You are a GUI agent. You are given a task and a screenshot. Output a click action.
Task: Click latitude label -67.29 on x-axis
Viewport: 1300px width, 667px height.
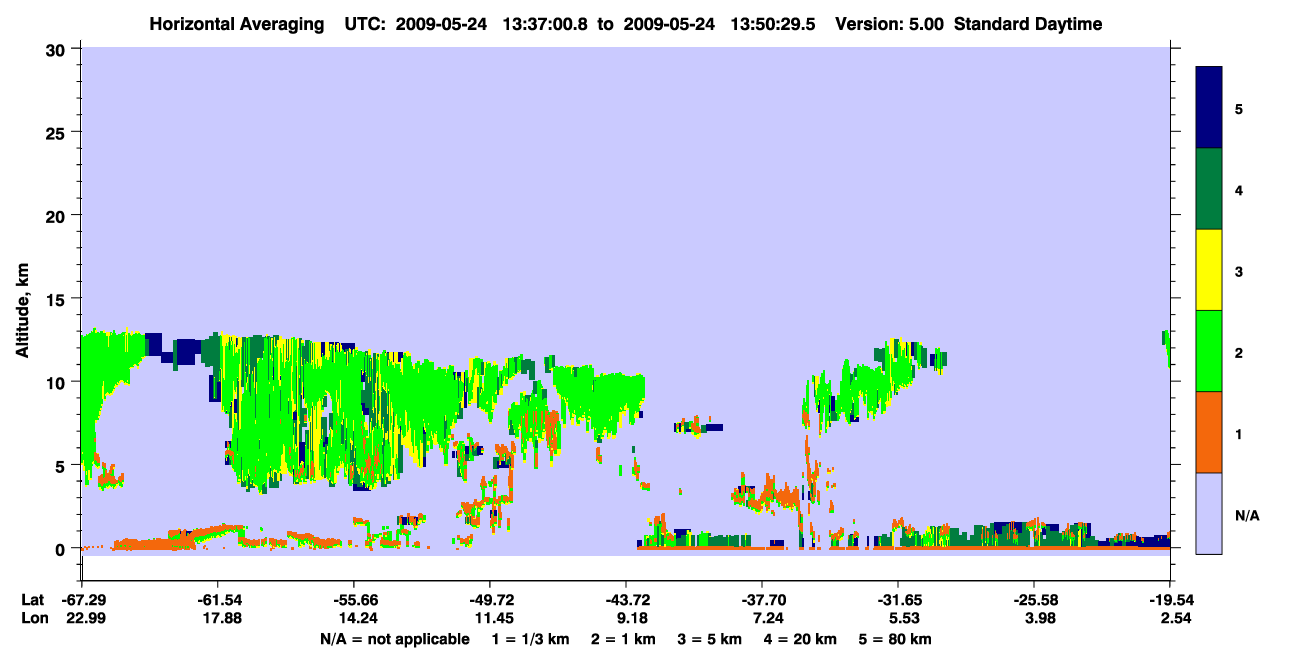(82, 600)
